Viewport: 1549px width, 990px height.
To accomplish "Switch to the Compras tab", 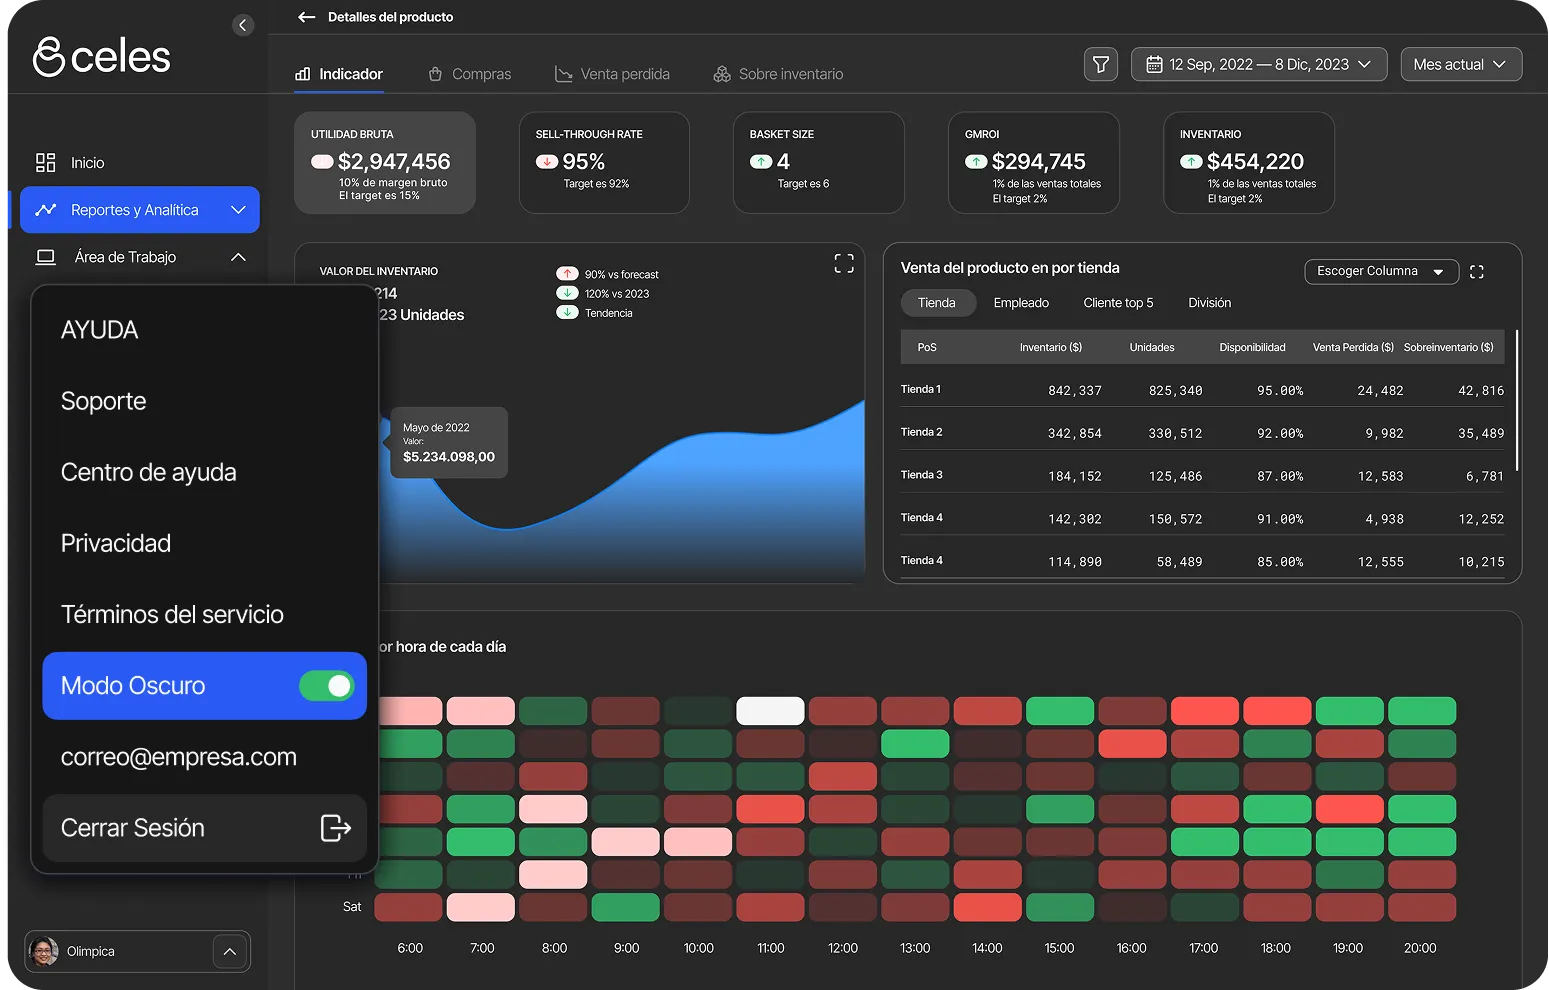I will (x=469, y=74).
